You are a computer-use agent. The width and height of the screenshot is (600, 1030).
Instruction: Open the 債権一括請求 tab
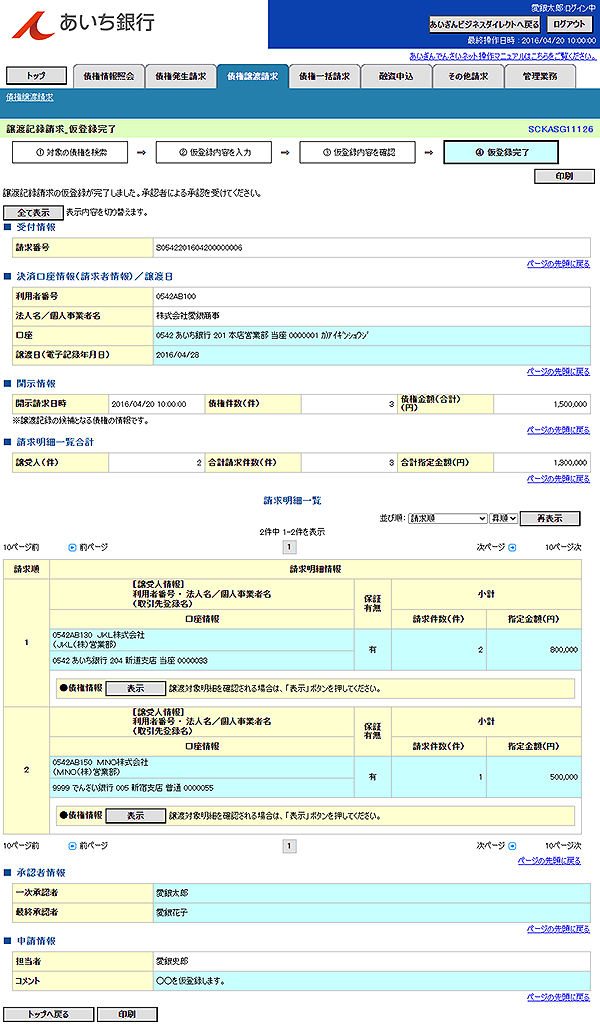(x=324, y=76)
